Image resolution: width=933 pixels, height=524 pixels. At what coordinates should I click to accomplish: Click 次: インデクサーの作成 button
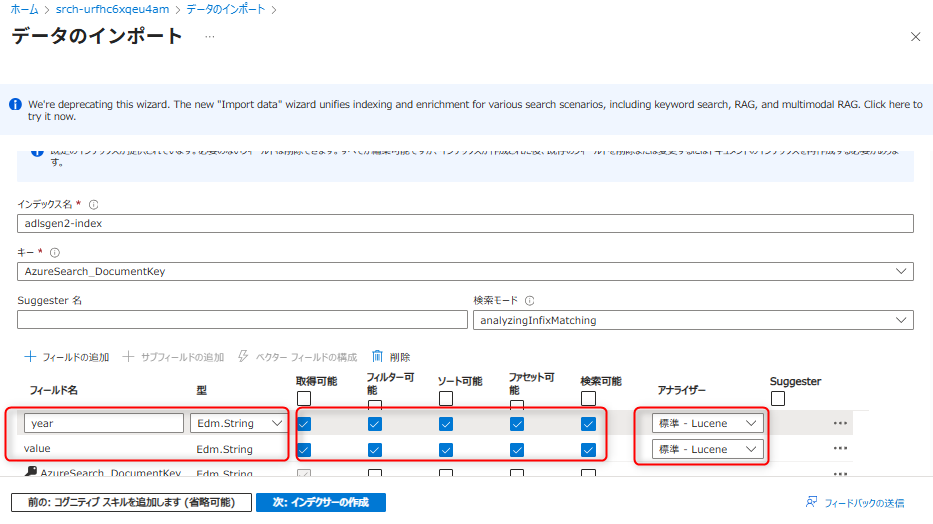pyautogui.click(x=321, y=503)
